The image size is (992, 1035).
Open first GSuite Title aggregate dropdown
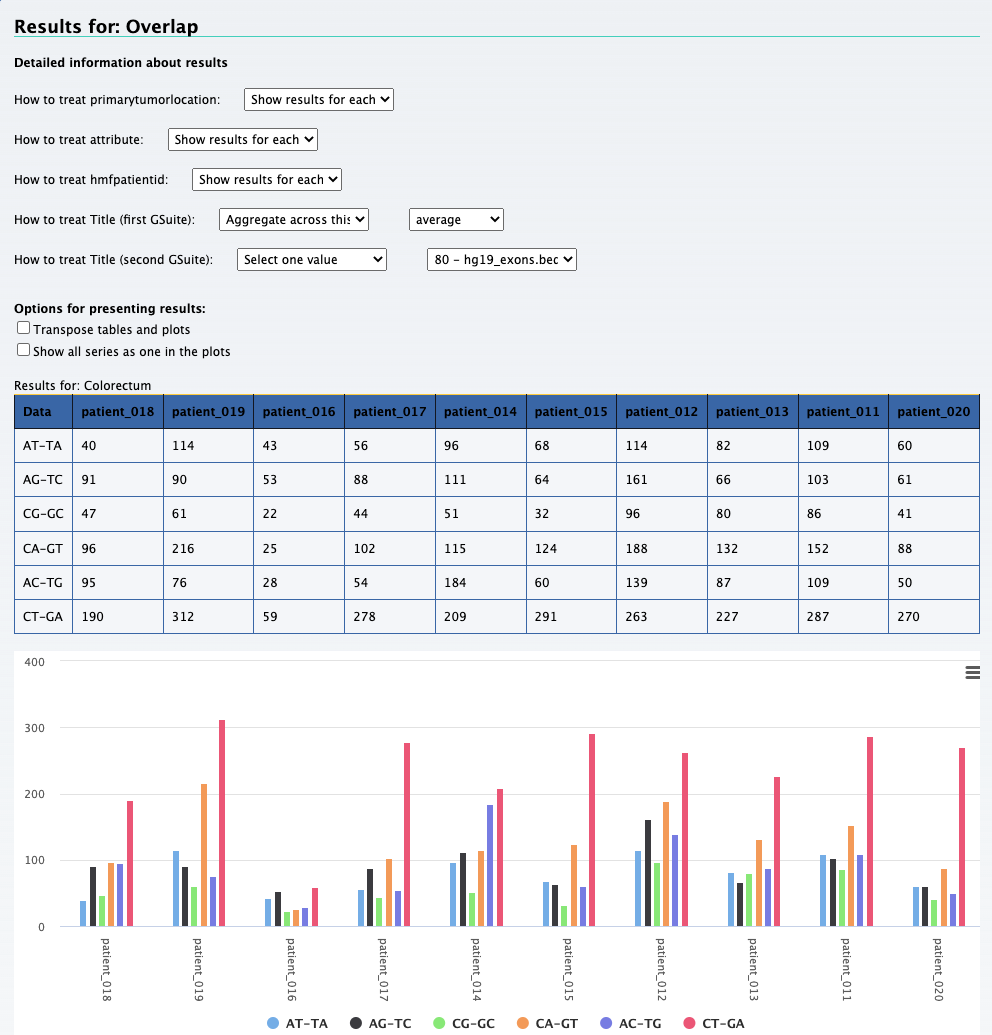294,219
